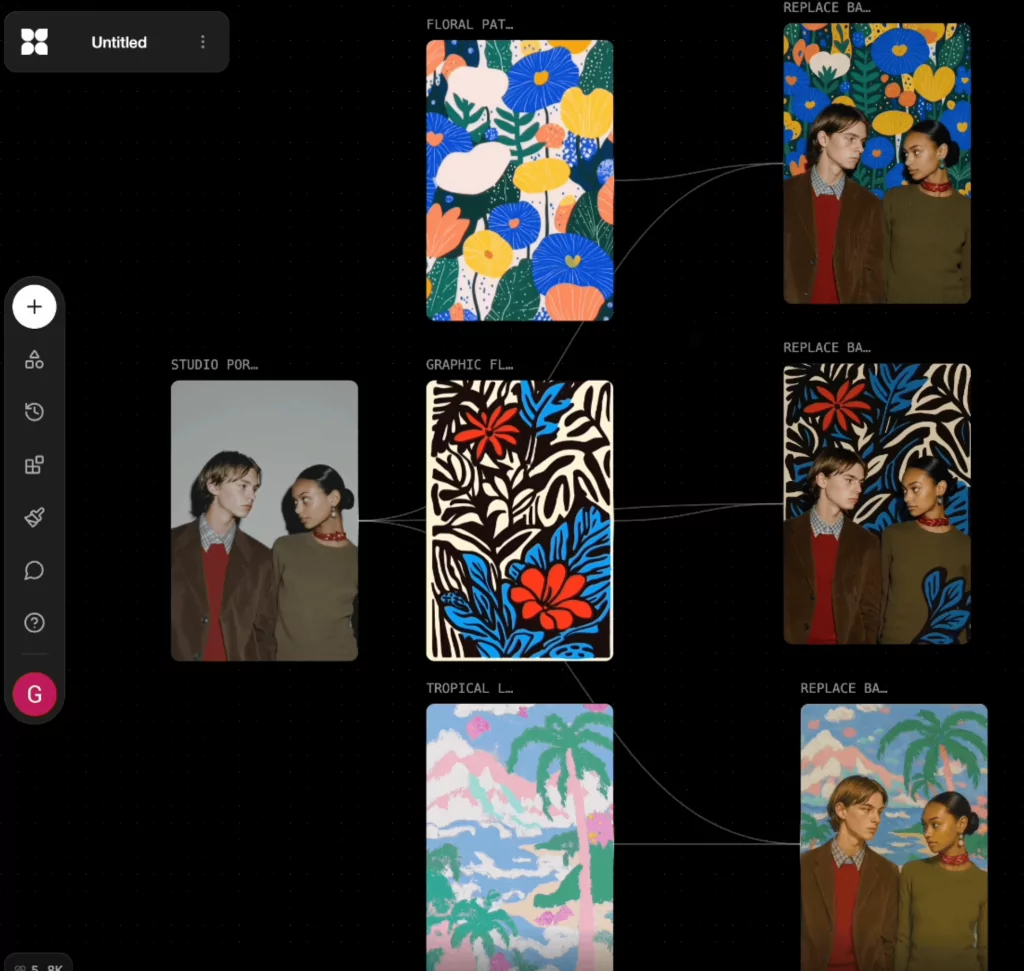Select the top Replace Background result image
Image resolution: width=1024 pixels, height=971 pixels.
(x=876, y=163)
